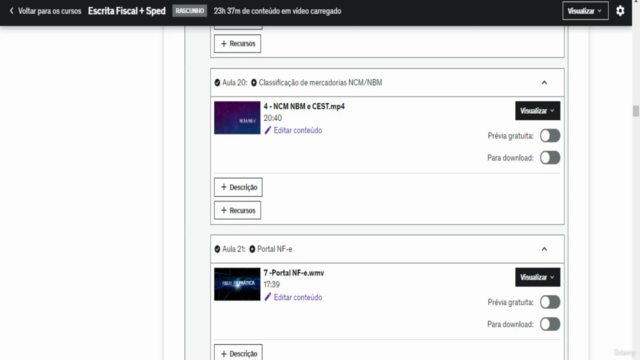
Task: Open the Portal NF-e video thumbnail
Action: pos(237,284)
